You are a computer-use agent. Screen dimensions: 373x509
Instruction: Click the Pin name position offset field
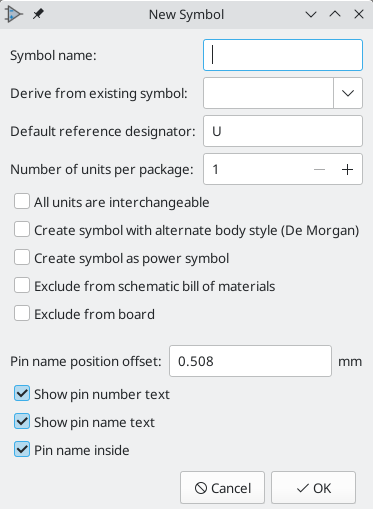[250, 361]
